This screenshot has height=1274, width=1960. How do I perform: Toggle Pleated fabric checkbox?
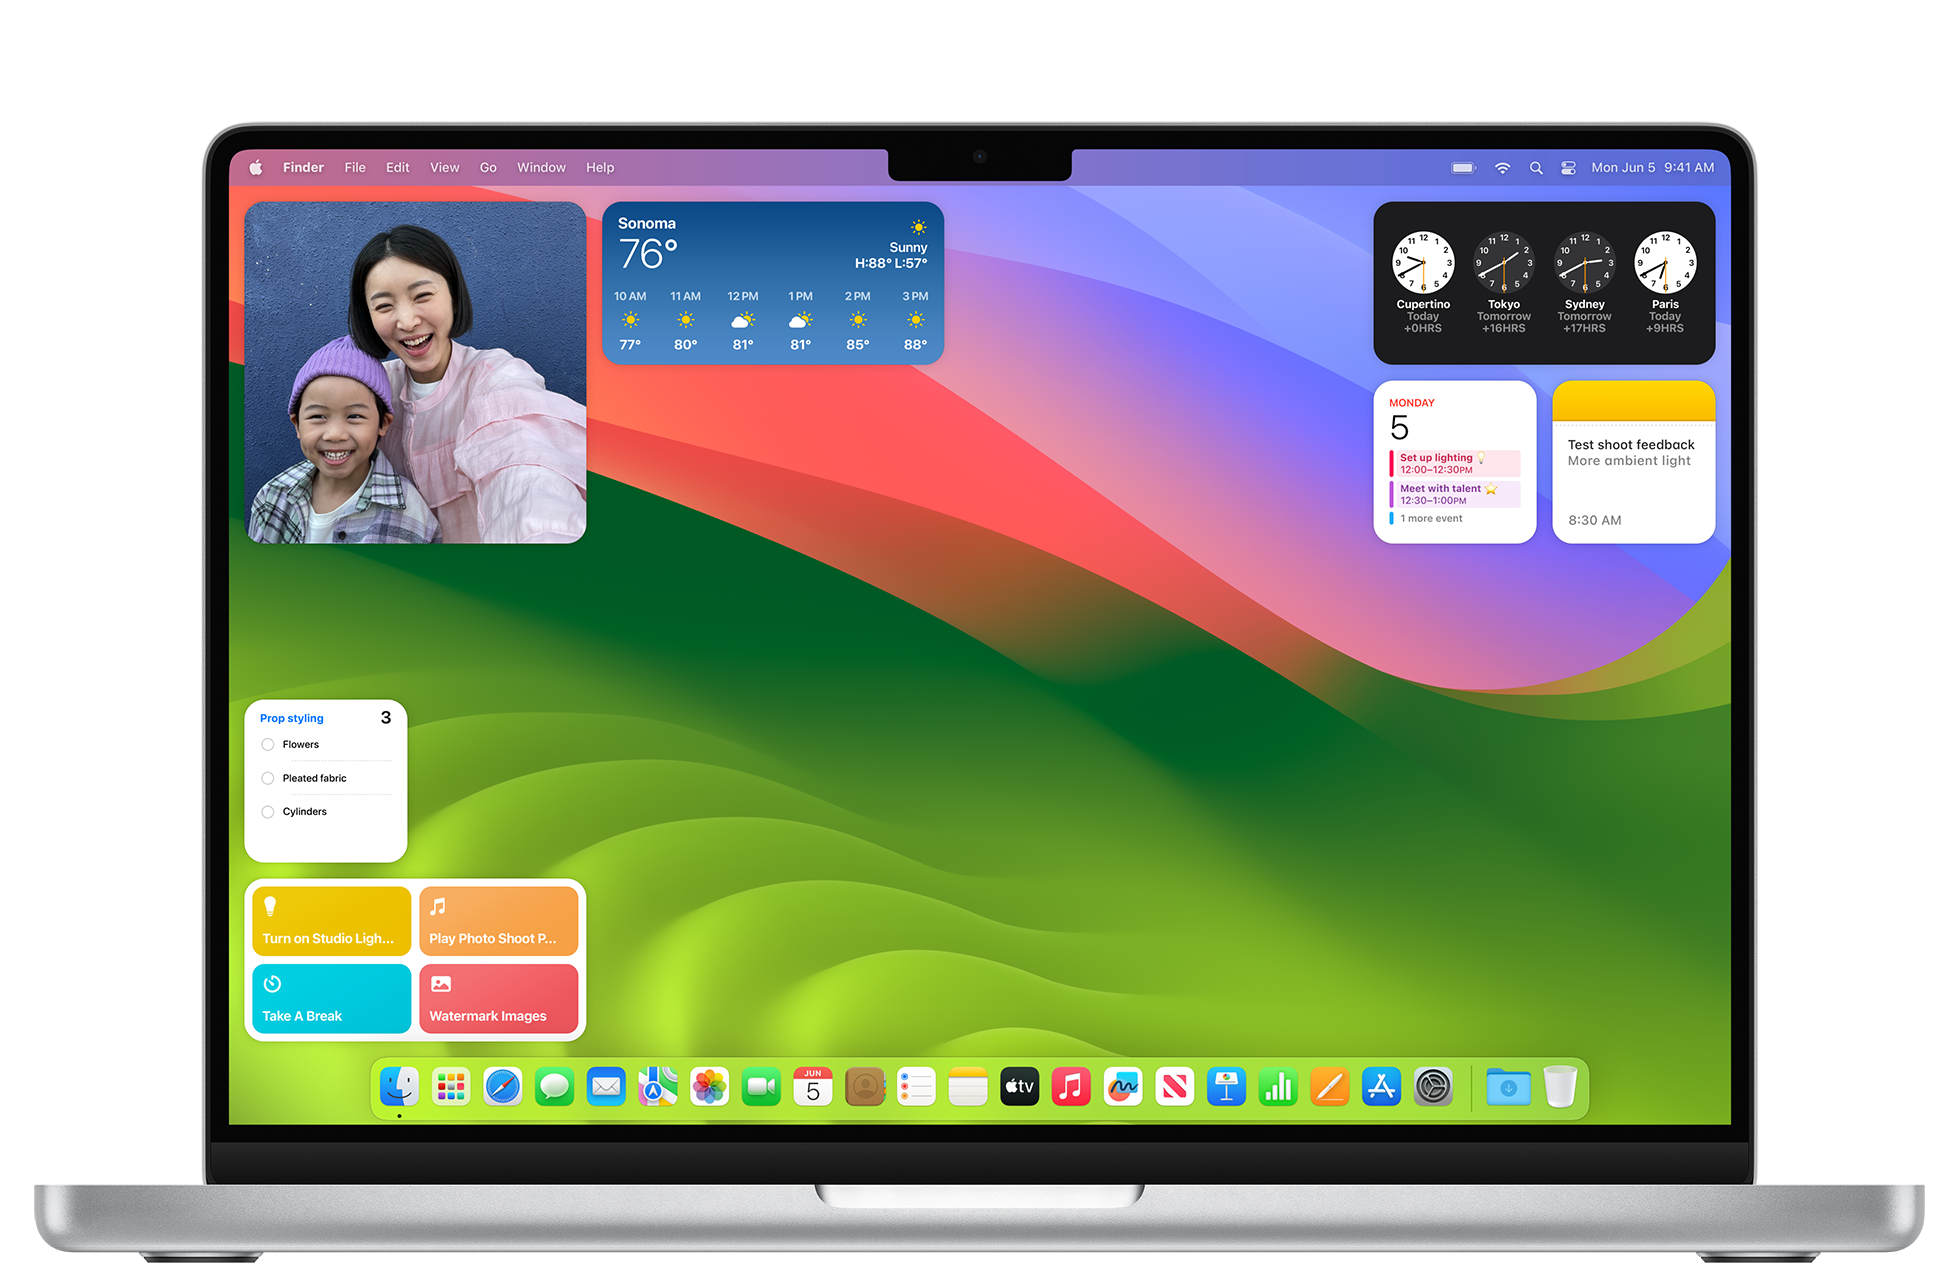pos(266,778)
